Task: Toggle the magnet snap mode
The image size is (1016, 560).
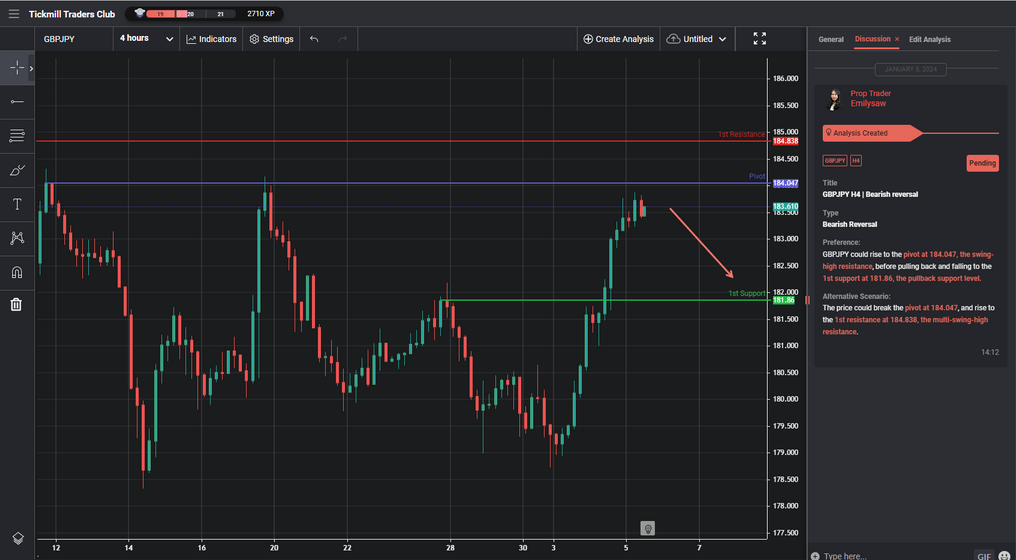Action: coord(17,272)
